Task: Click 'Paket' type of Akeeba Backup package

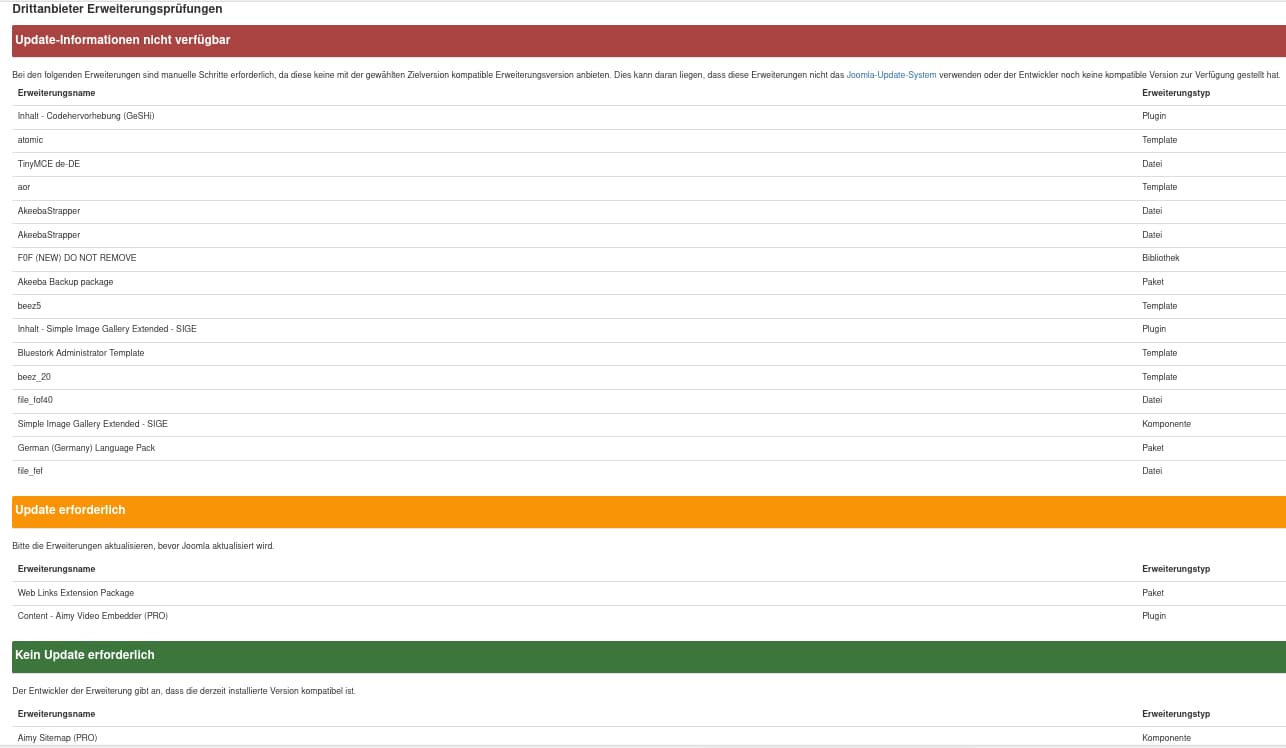Action: (x=1153, y=282)
